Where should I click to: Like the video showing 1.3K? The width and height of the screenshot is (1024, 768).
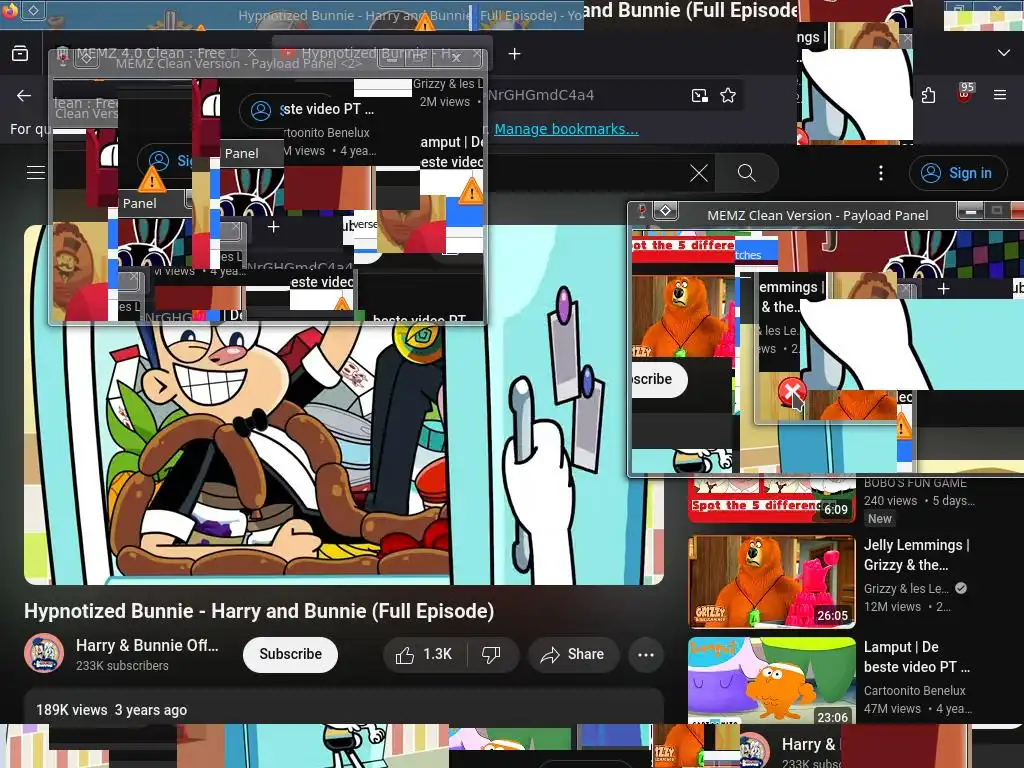424,654
